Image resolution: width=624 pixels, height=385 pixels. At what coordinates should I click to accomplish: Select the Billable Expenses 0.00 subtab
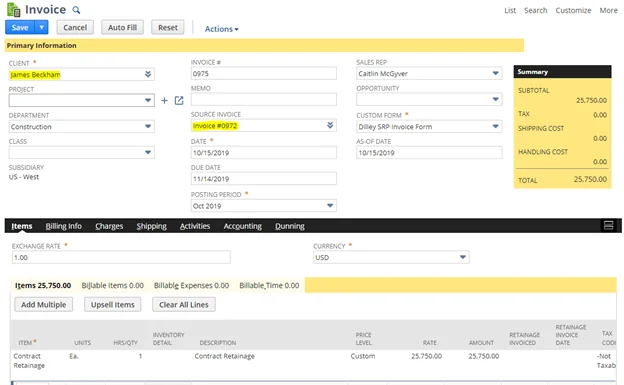191,285
